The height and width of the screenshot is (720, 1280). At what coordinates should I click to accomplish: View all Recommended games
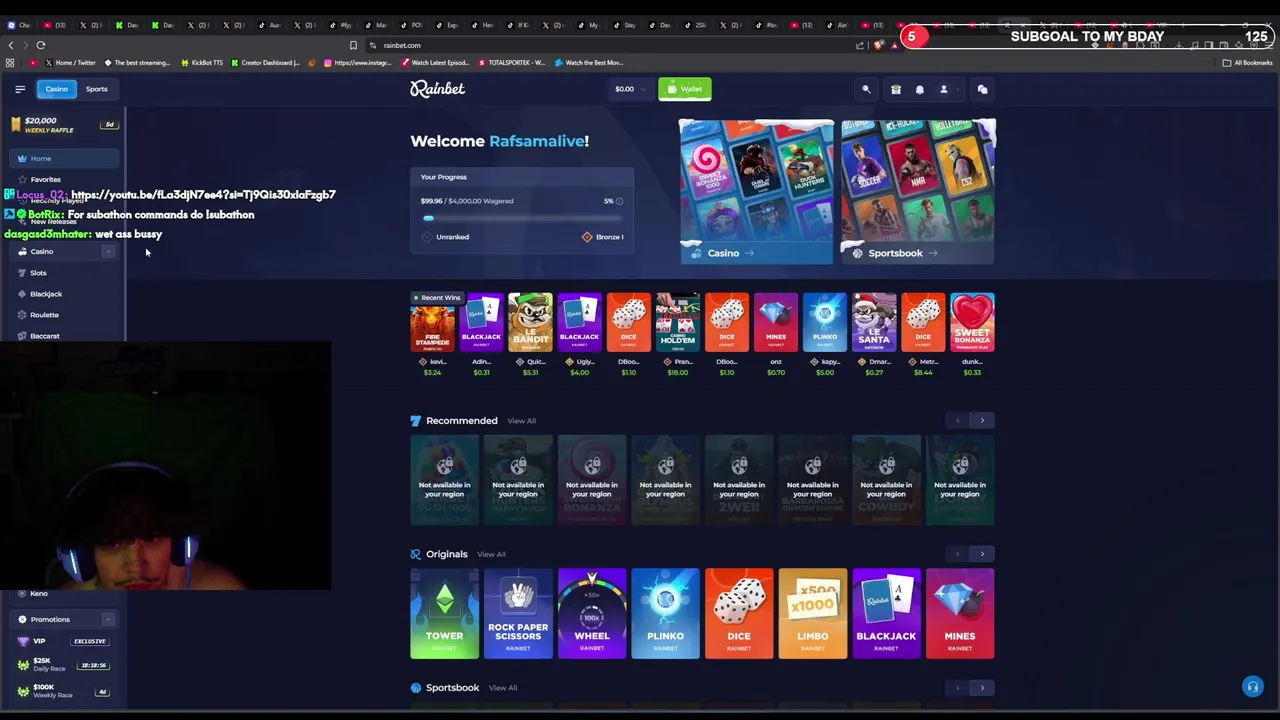521,421
